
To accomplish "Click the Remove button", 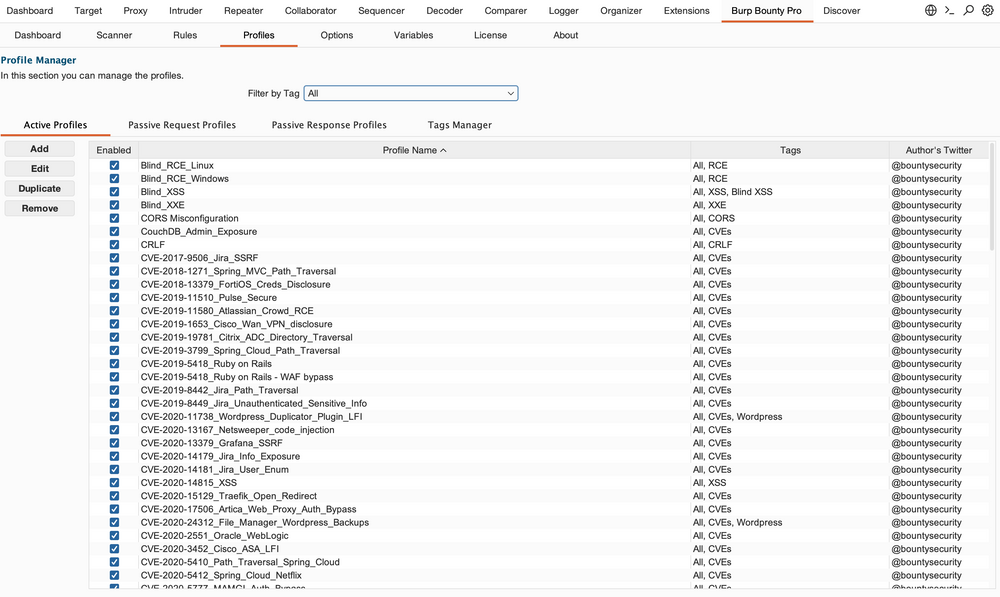I will (39, 208).
